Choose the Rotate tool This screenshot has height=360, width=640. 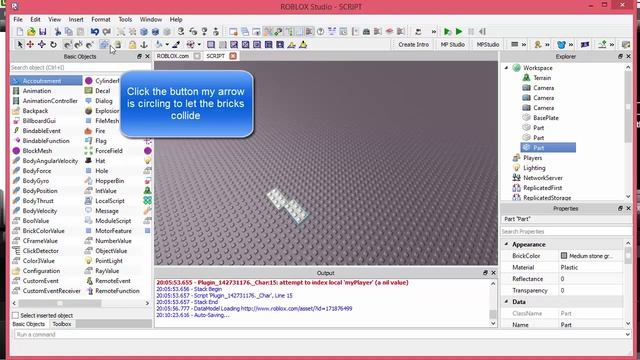coord(53,44)
